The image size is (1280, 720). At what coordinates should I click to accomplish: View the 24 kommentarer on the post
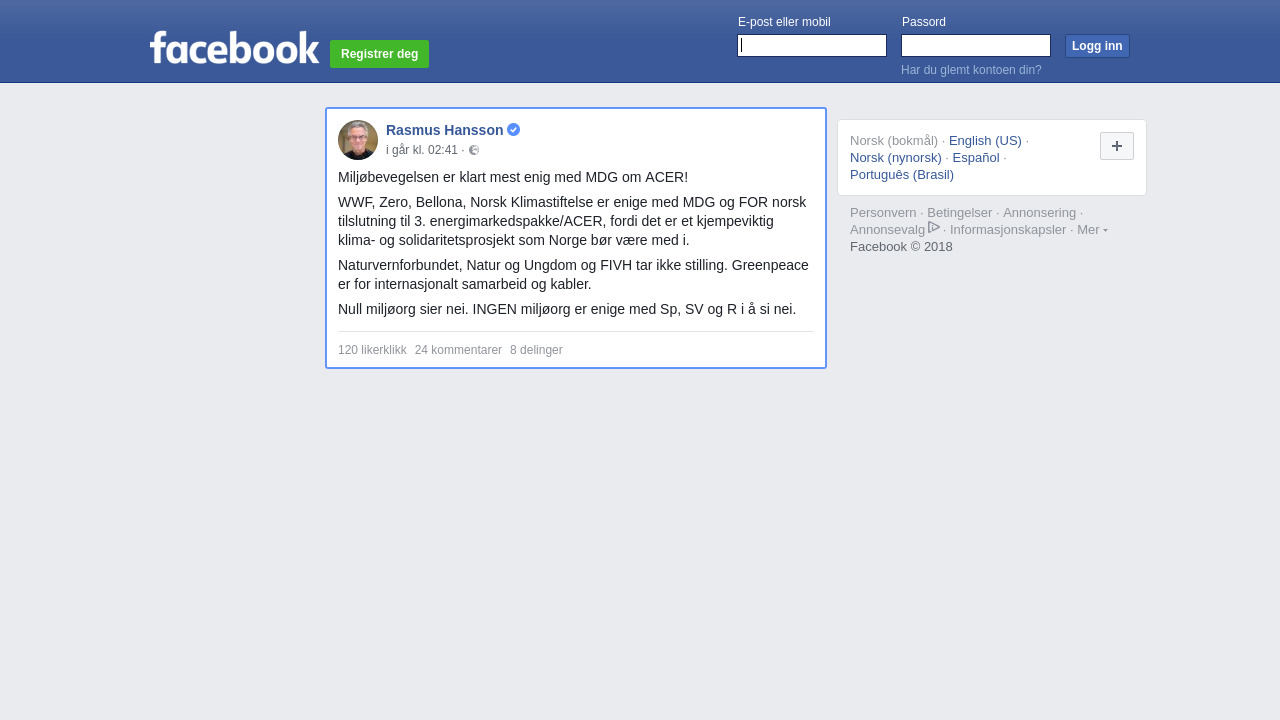(x=458, y=350)
